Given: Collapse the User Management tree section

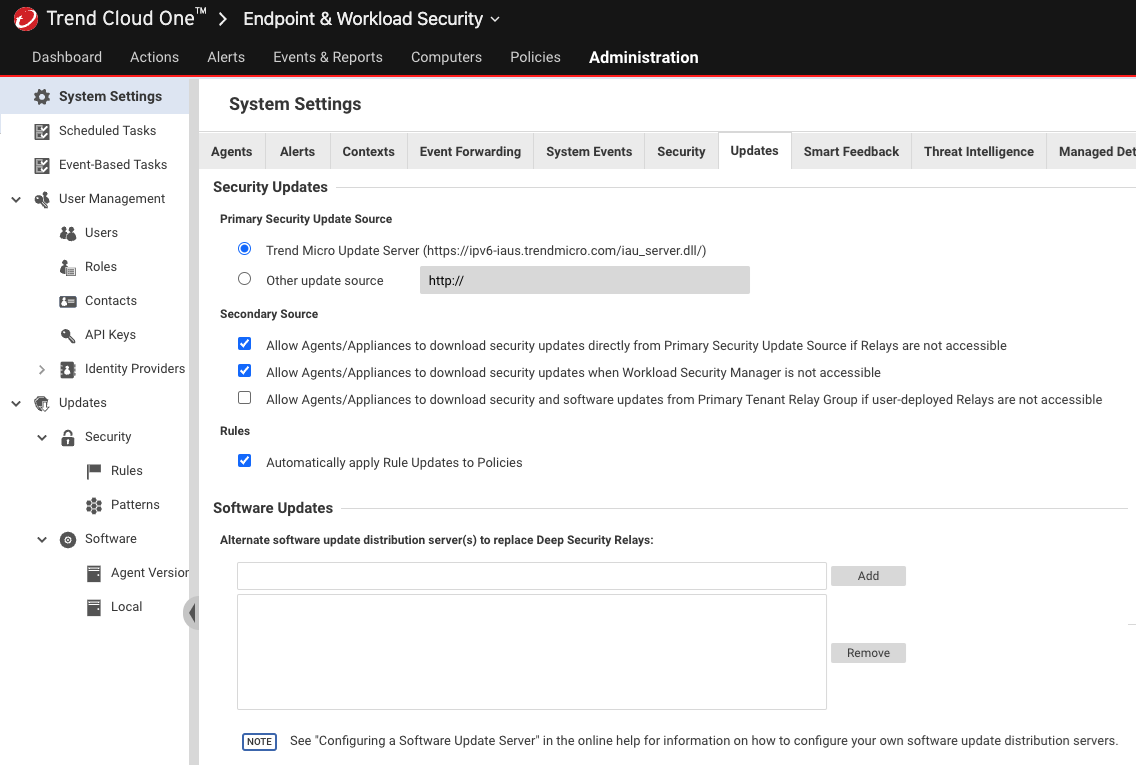Looking at the screenshot, I should tap(16, 199).
